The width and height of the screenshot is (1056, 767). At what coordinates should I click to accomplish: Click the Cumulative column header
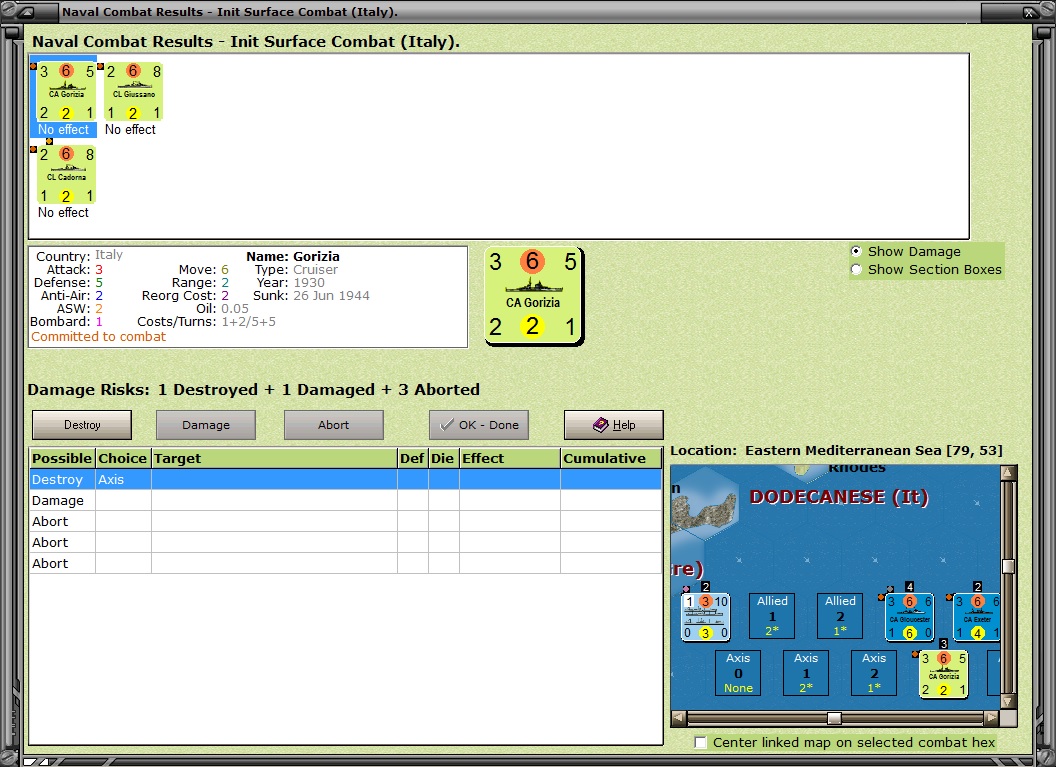click(611, 459)
